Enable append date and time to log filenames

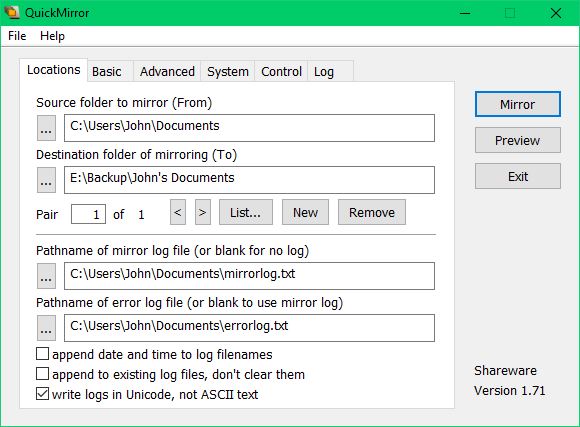tap(43, 354)
